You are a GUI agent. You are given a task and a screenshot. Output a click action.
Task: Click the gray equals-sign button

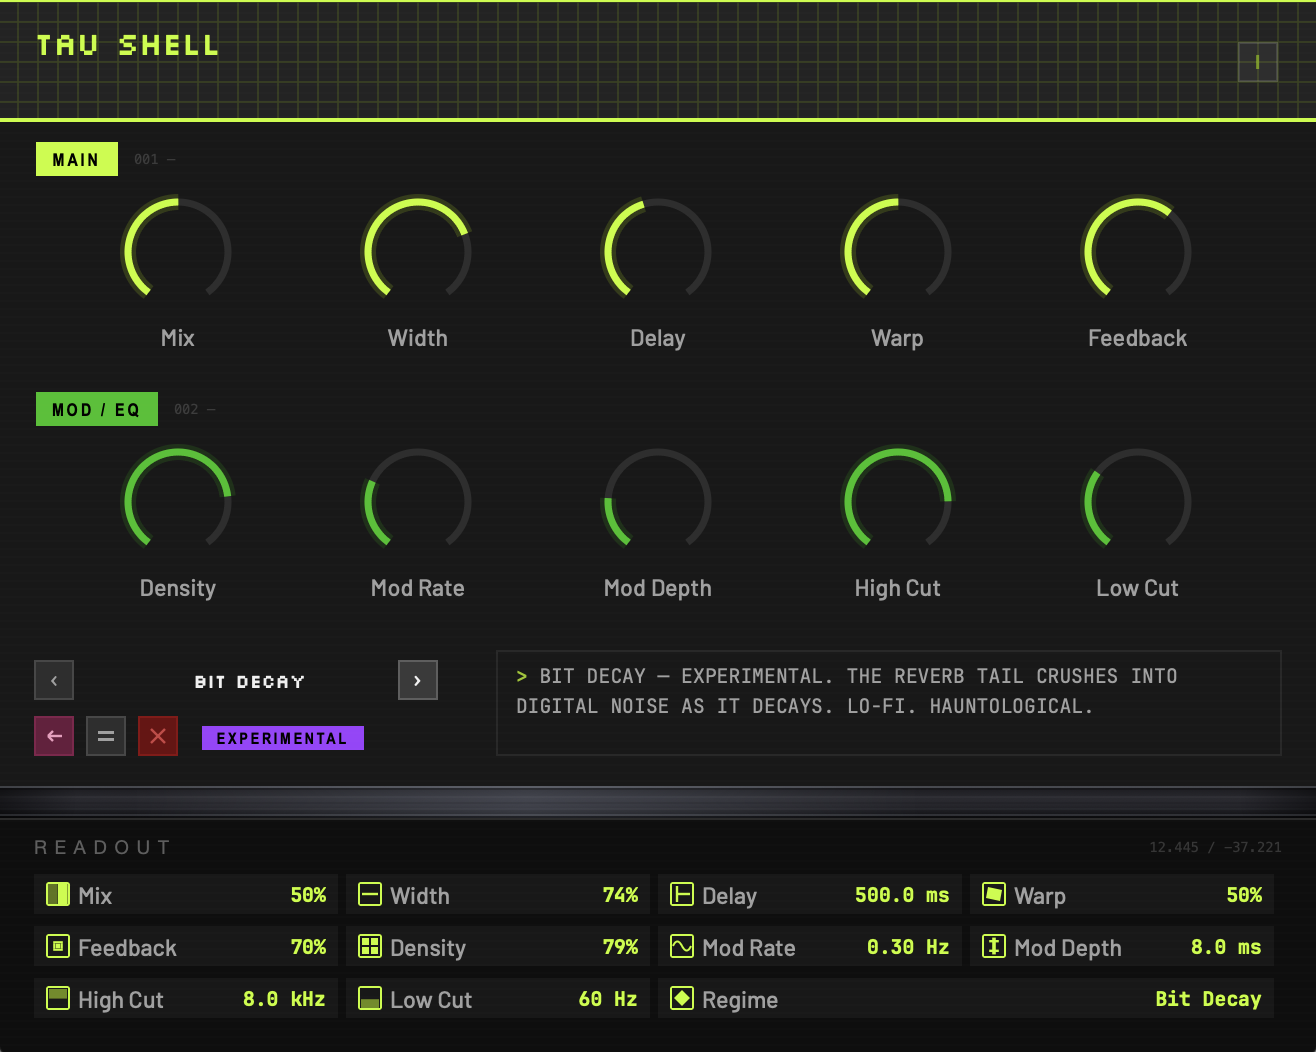106,736
